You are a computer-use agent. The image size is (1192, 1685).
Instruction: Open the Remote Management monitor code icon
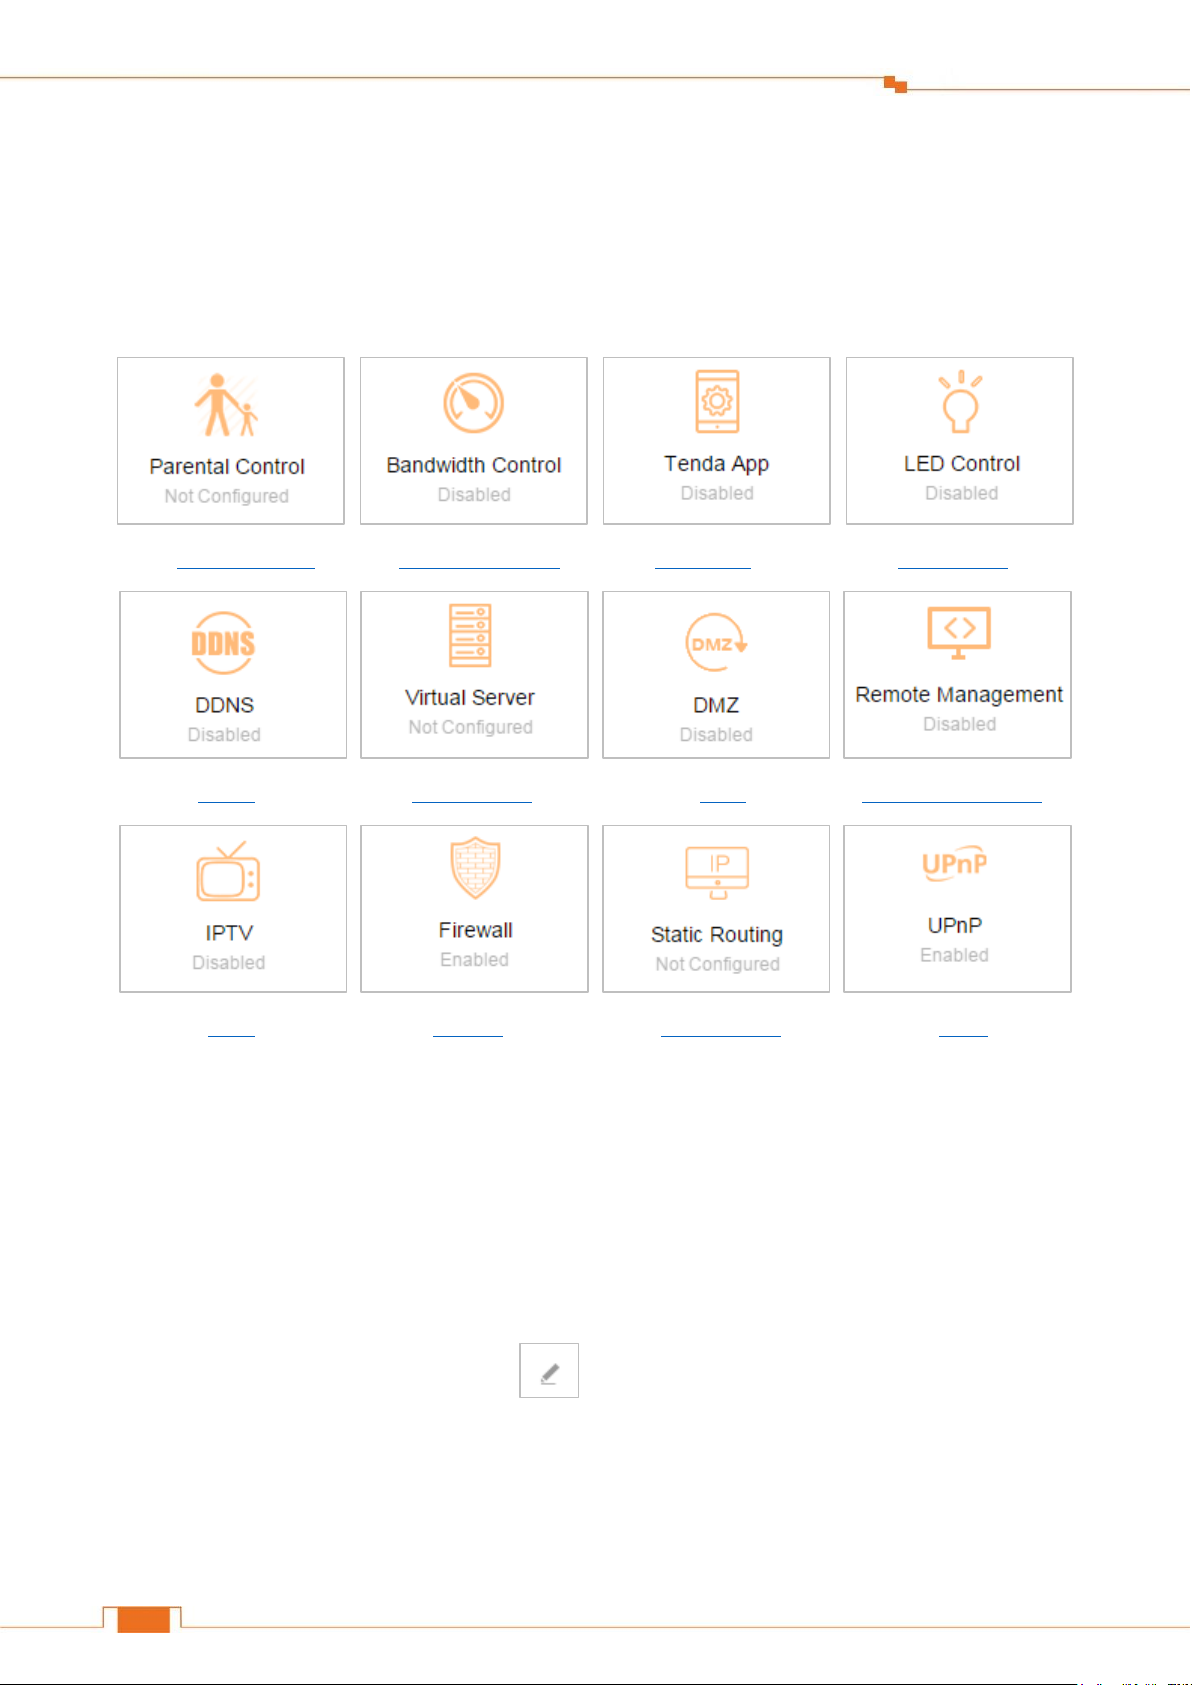959,633
